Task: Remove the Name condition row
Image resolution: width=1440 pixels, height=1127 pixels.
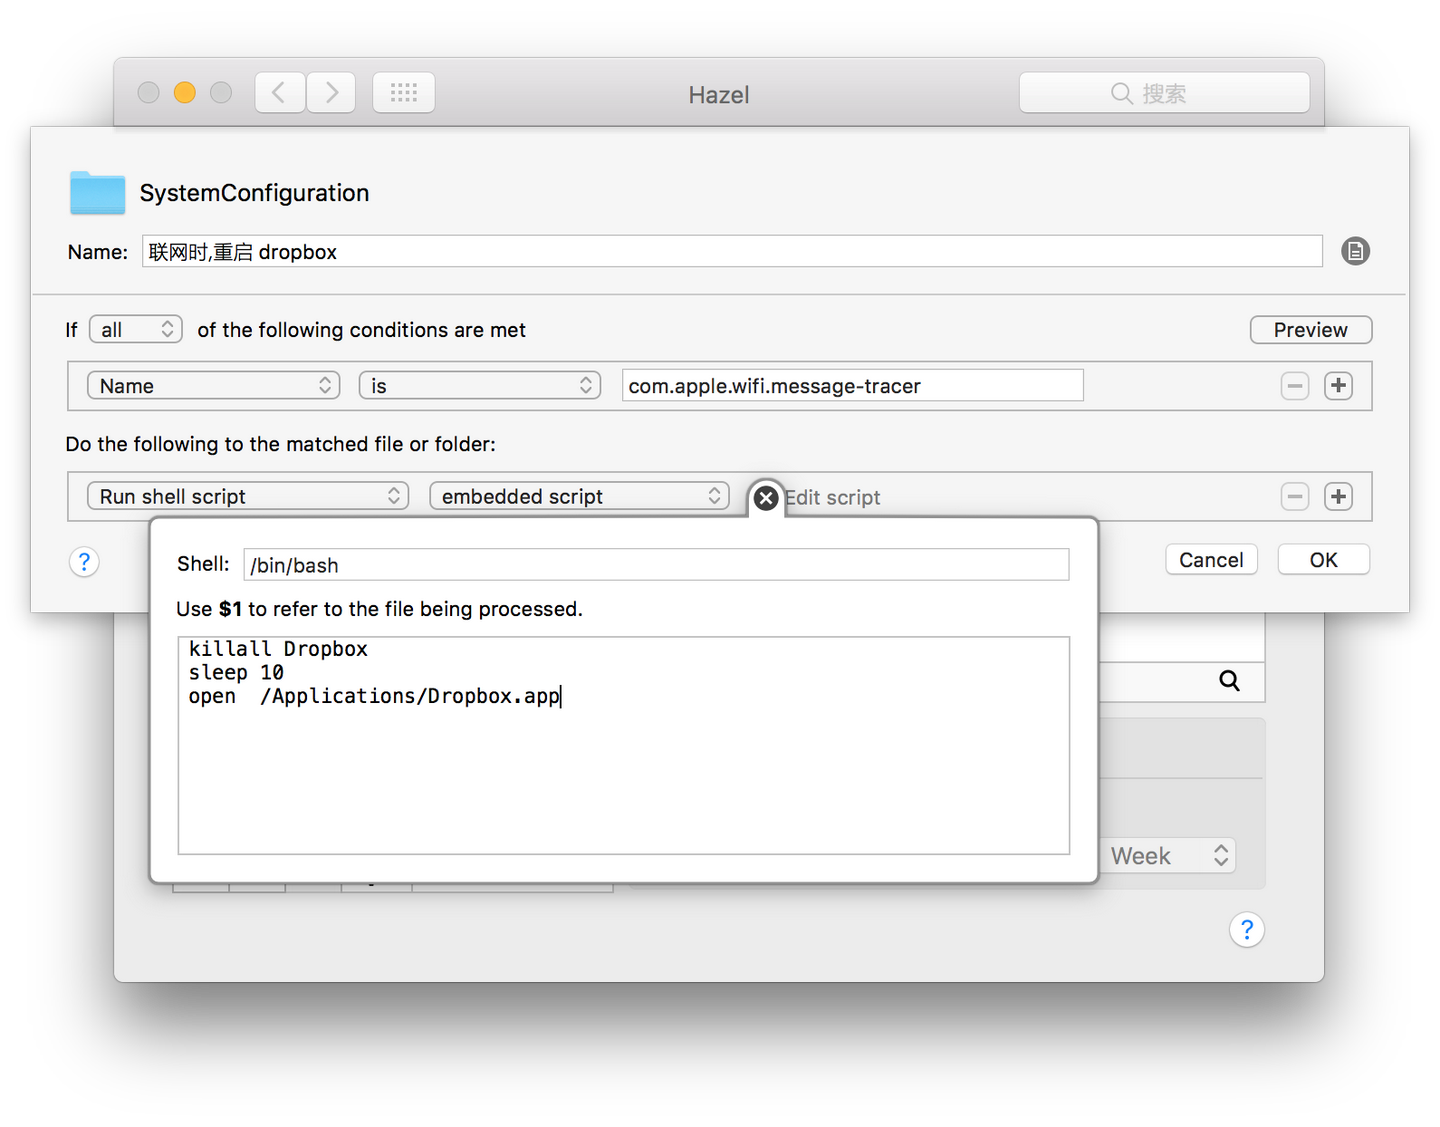Action: [x=1295, y=386]
